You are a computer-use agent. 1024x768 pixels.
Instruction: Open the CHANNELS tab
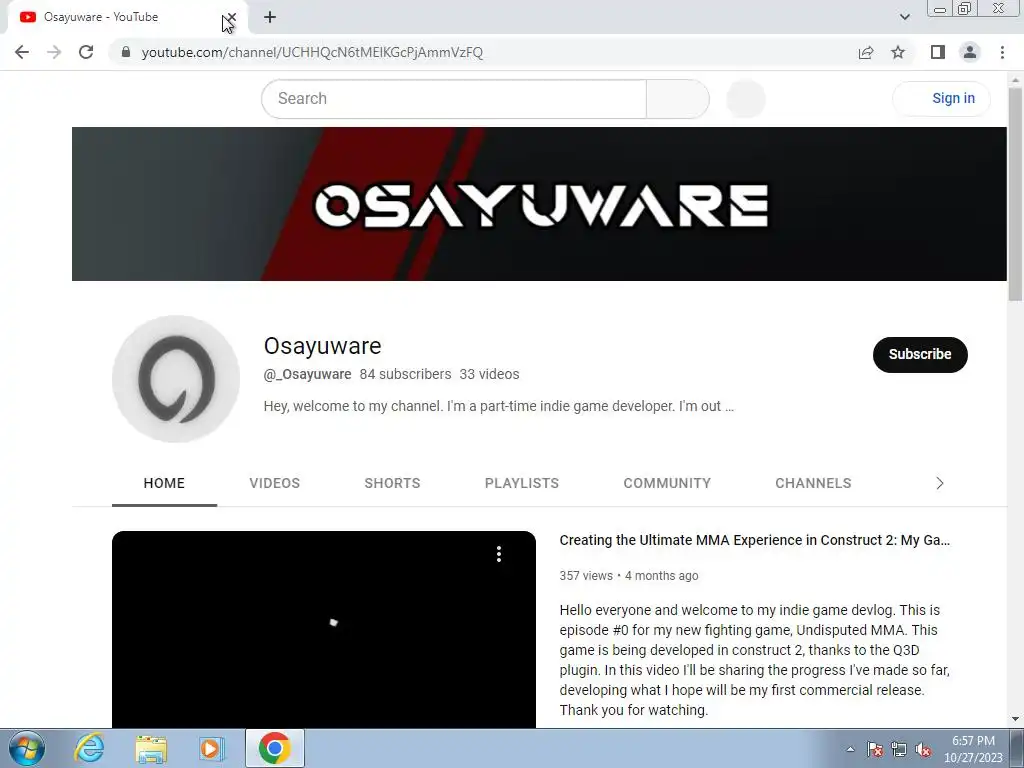(813, 483)
